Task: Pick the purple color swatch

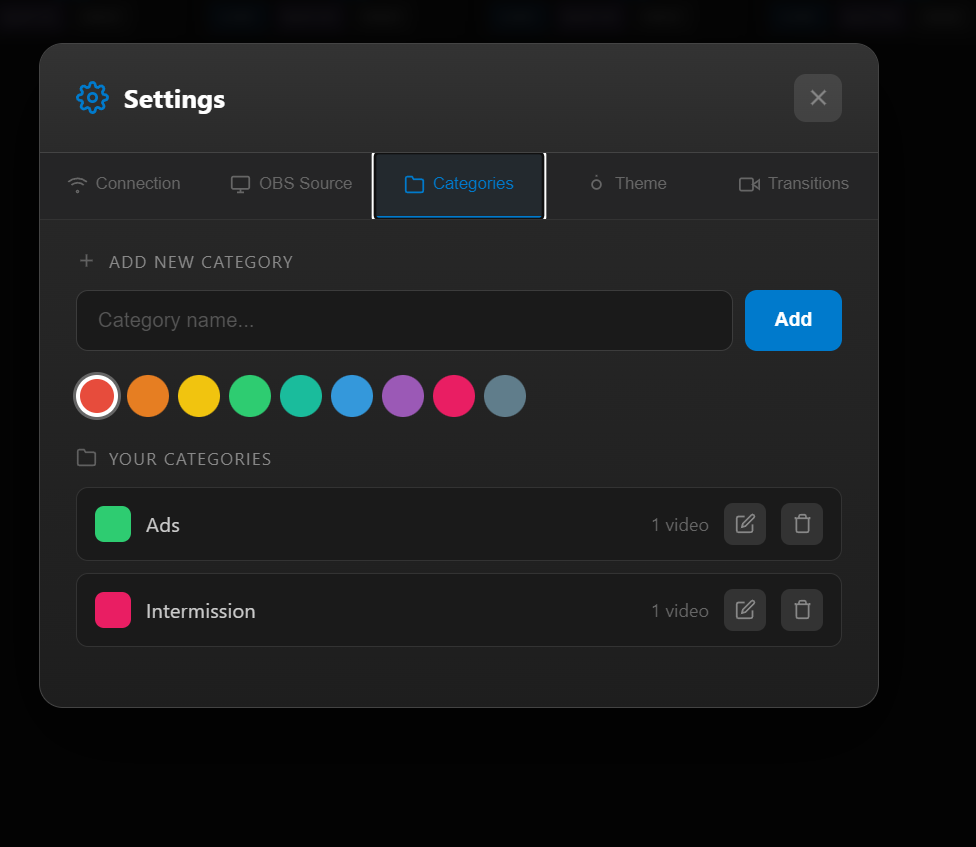Action: [403, 396]
